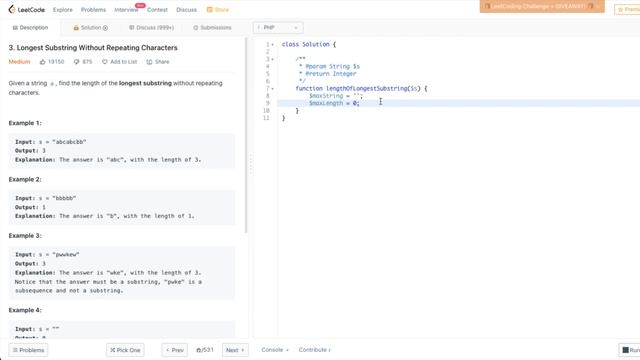640x360 pixels.
Task: Go to the Prev problem
Action: click(x=175, y=350)
